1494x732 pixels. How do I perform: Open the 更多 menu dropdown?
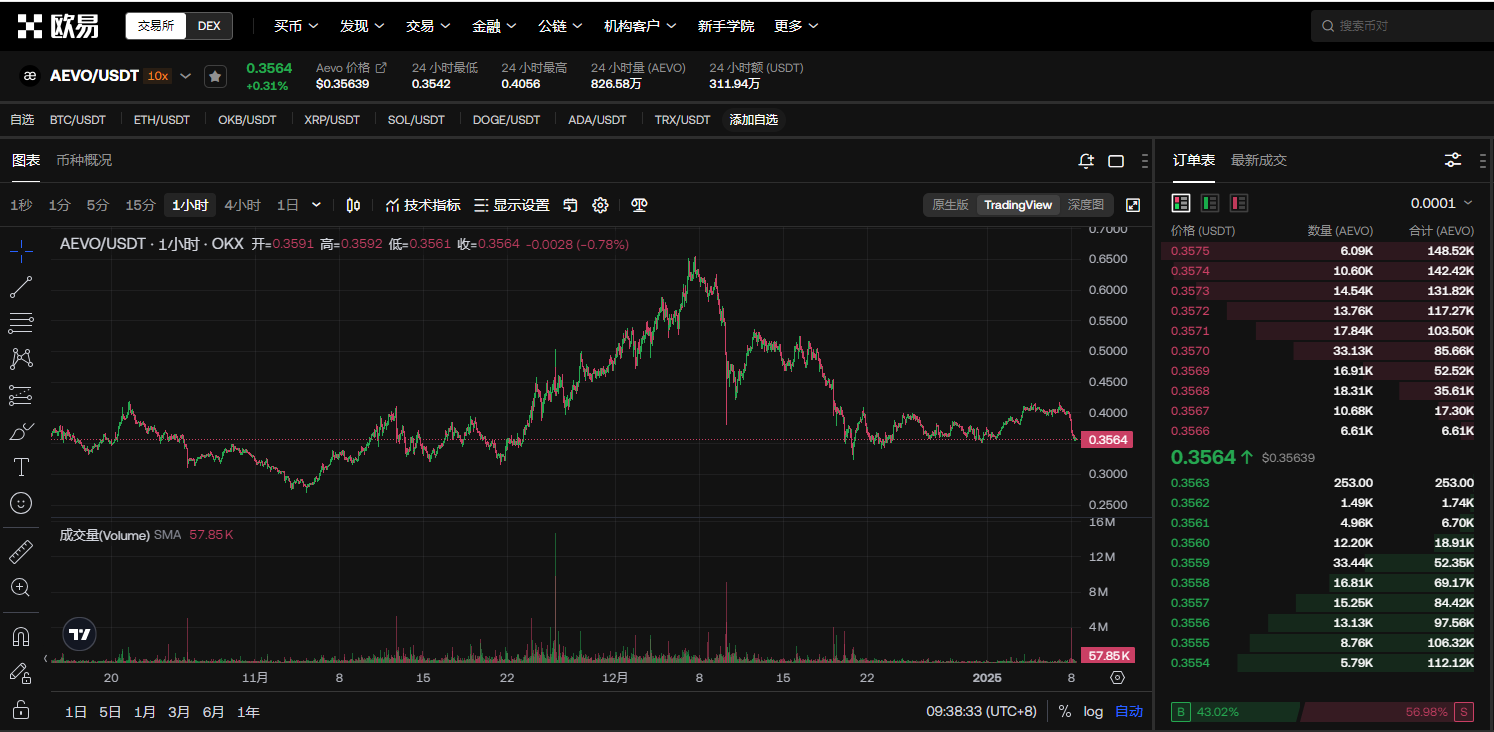(796, 26)
